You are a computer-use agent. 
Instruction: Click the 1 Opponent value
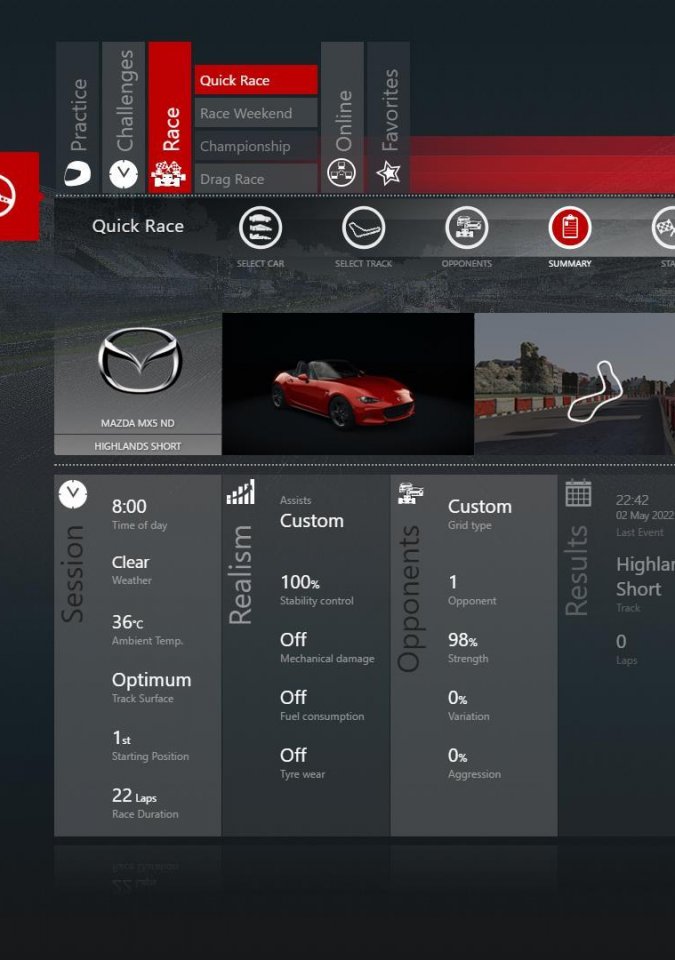pos(453,582)
